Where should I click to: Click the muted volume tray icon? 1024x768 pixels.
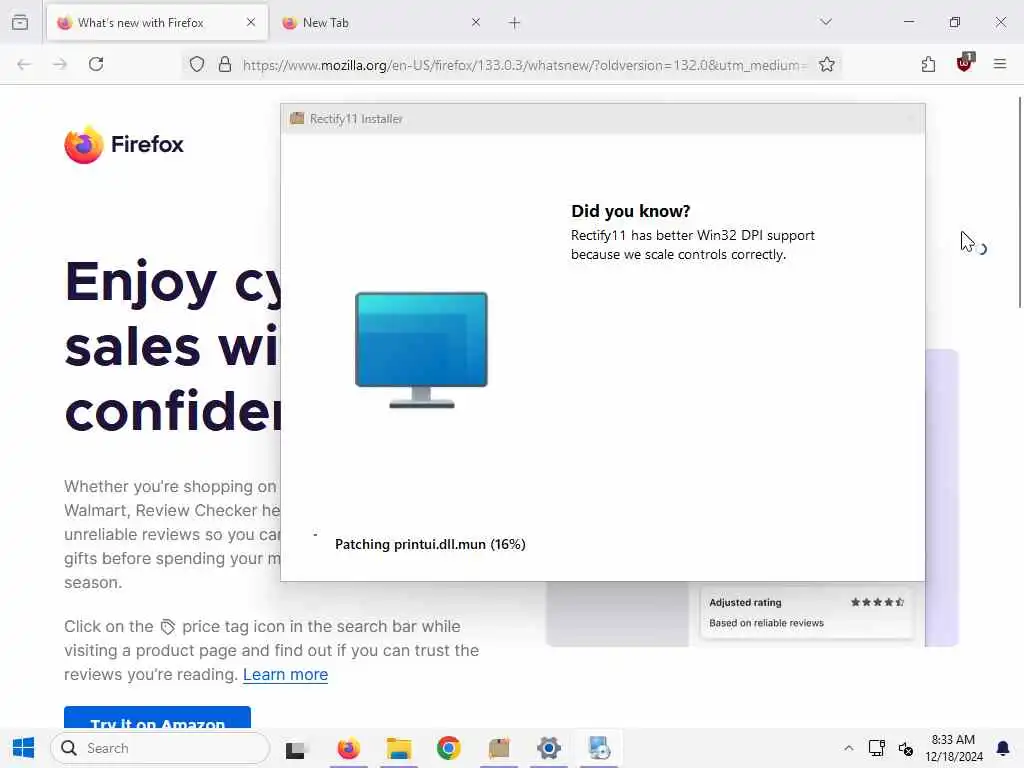tap(905, 748)
